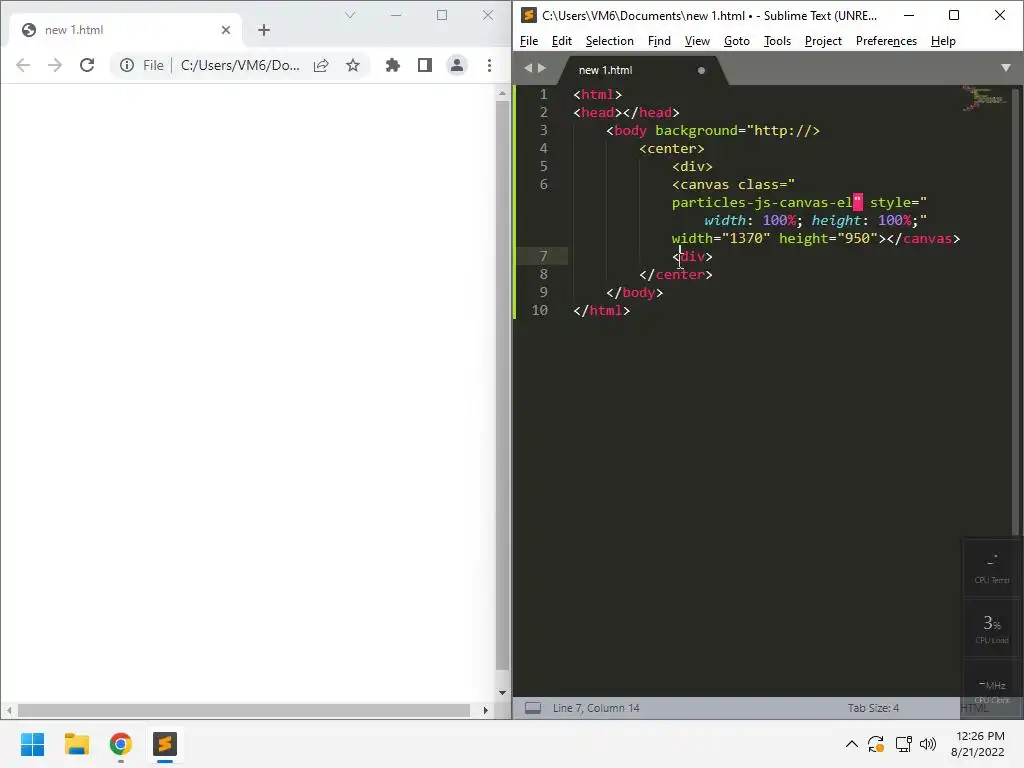1024x768 pixels.
Task: Click Chrome vertical scrollbar track
Action: (502, 392)
